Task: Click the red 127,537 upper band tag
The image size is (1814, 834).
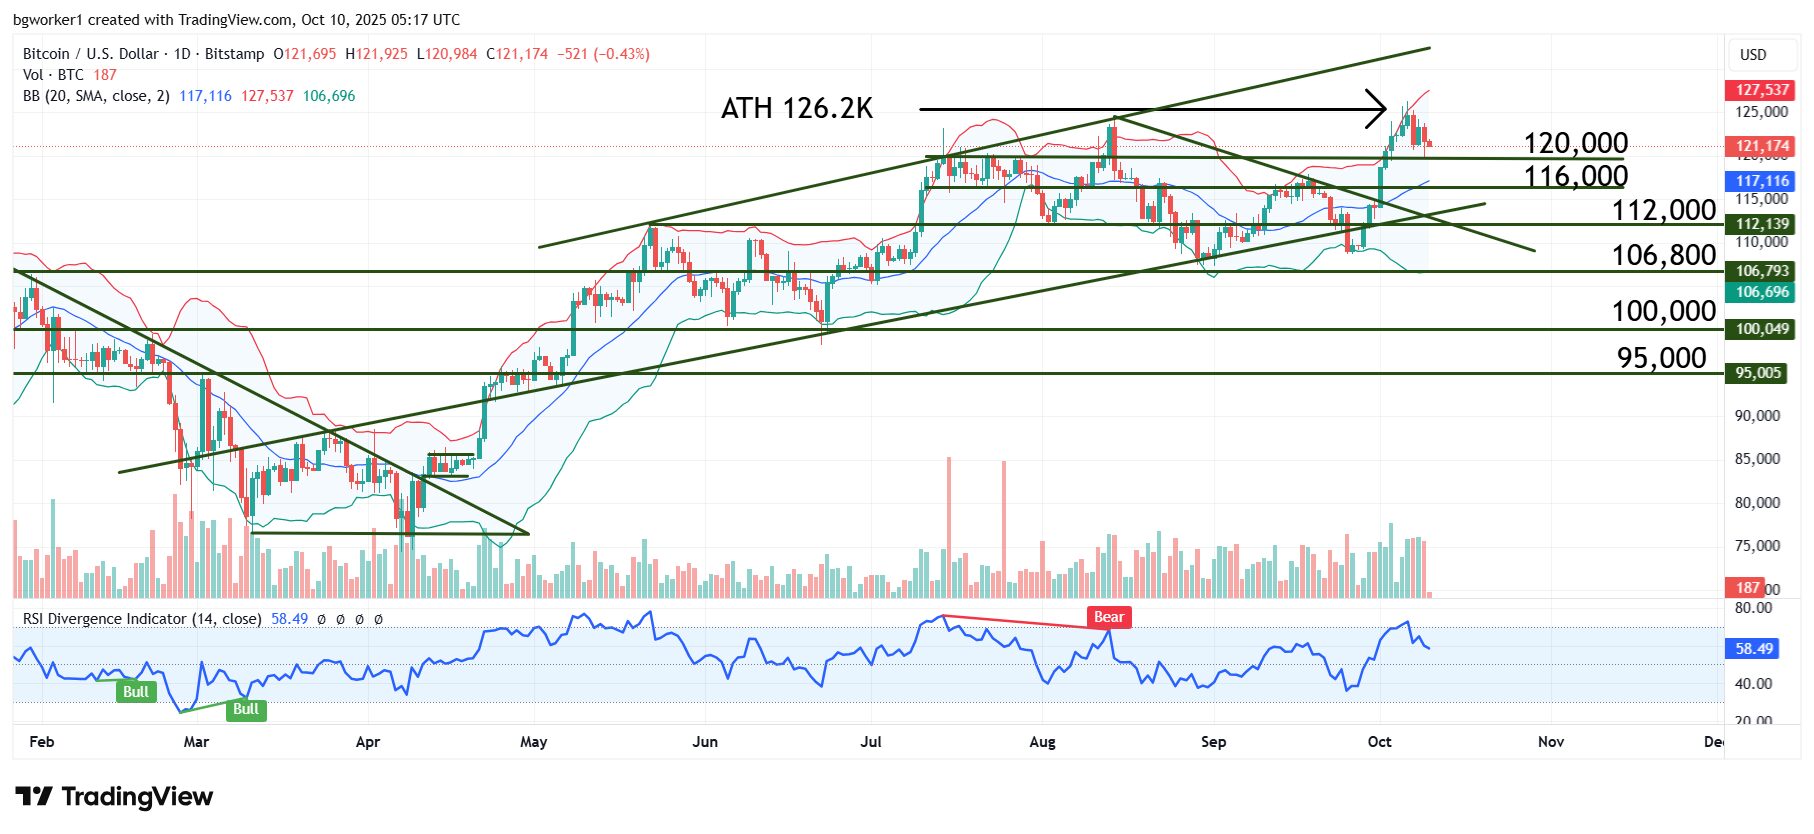Action: click(1761, 90)
